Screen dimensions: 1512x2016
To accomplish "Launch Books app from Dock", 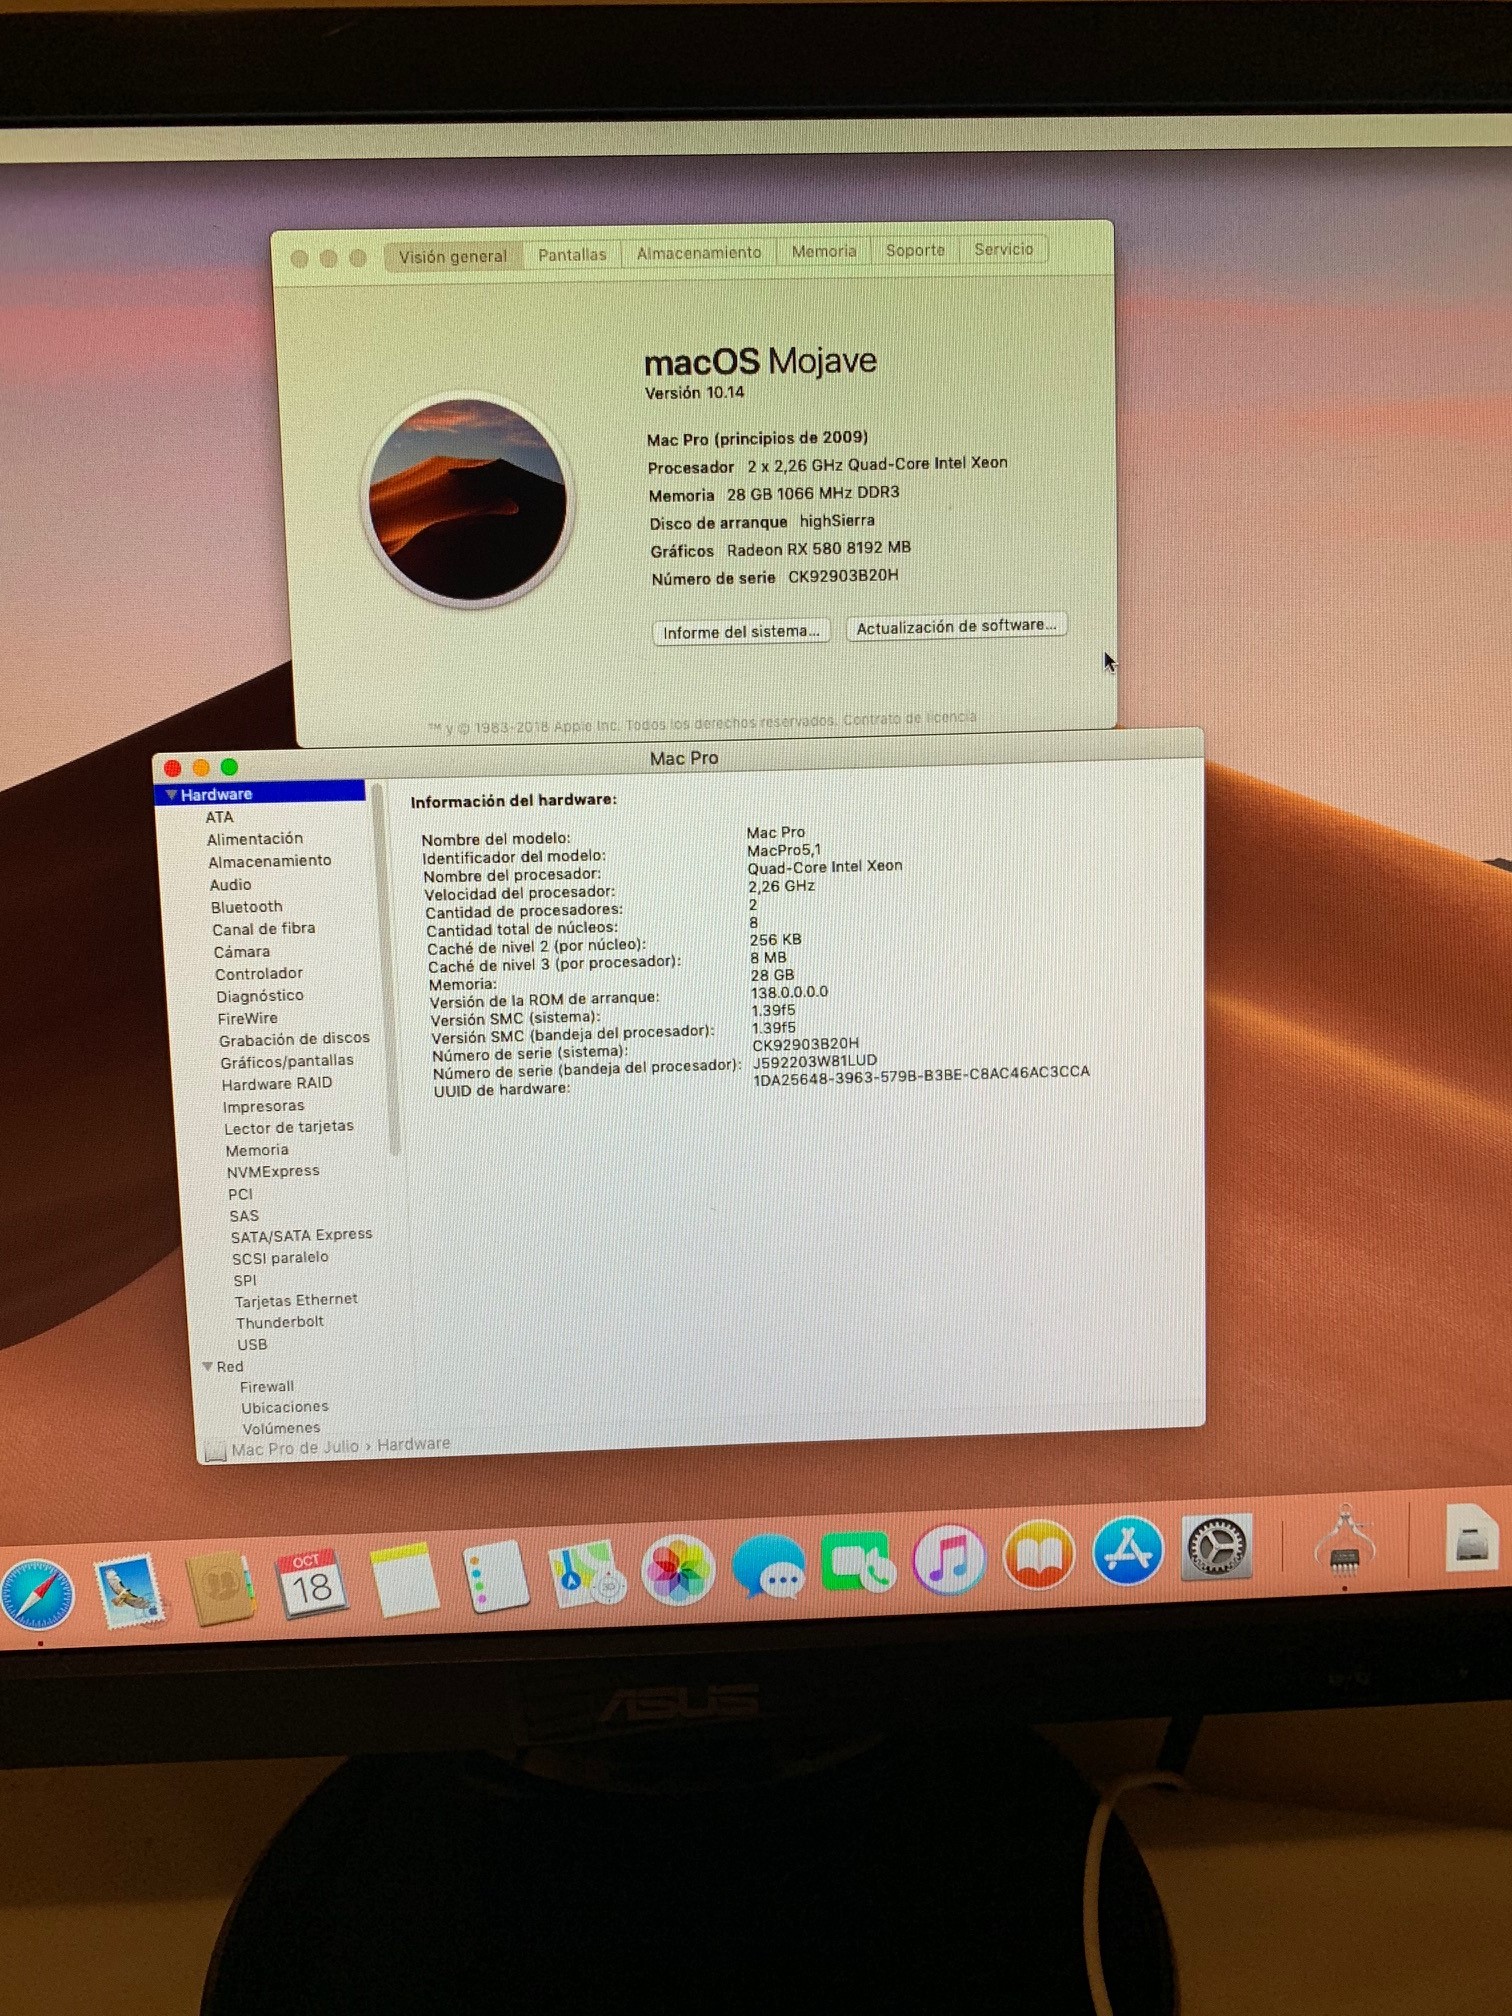I will (1039, 1555).
